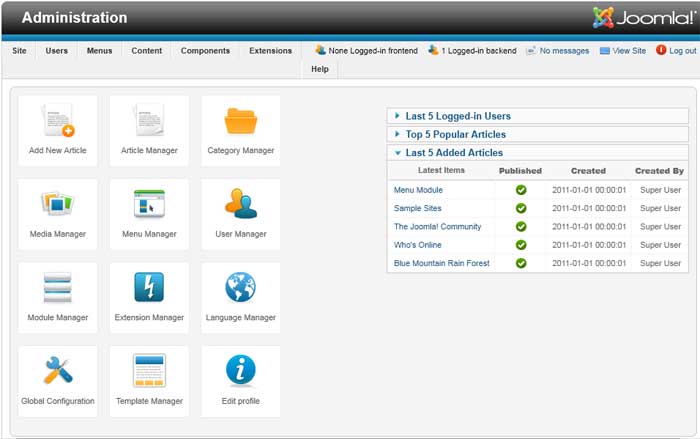Click the Super User cell for Menu Module
The width and height of the screenshot is (700, 439).
click(660, 190)
